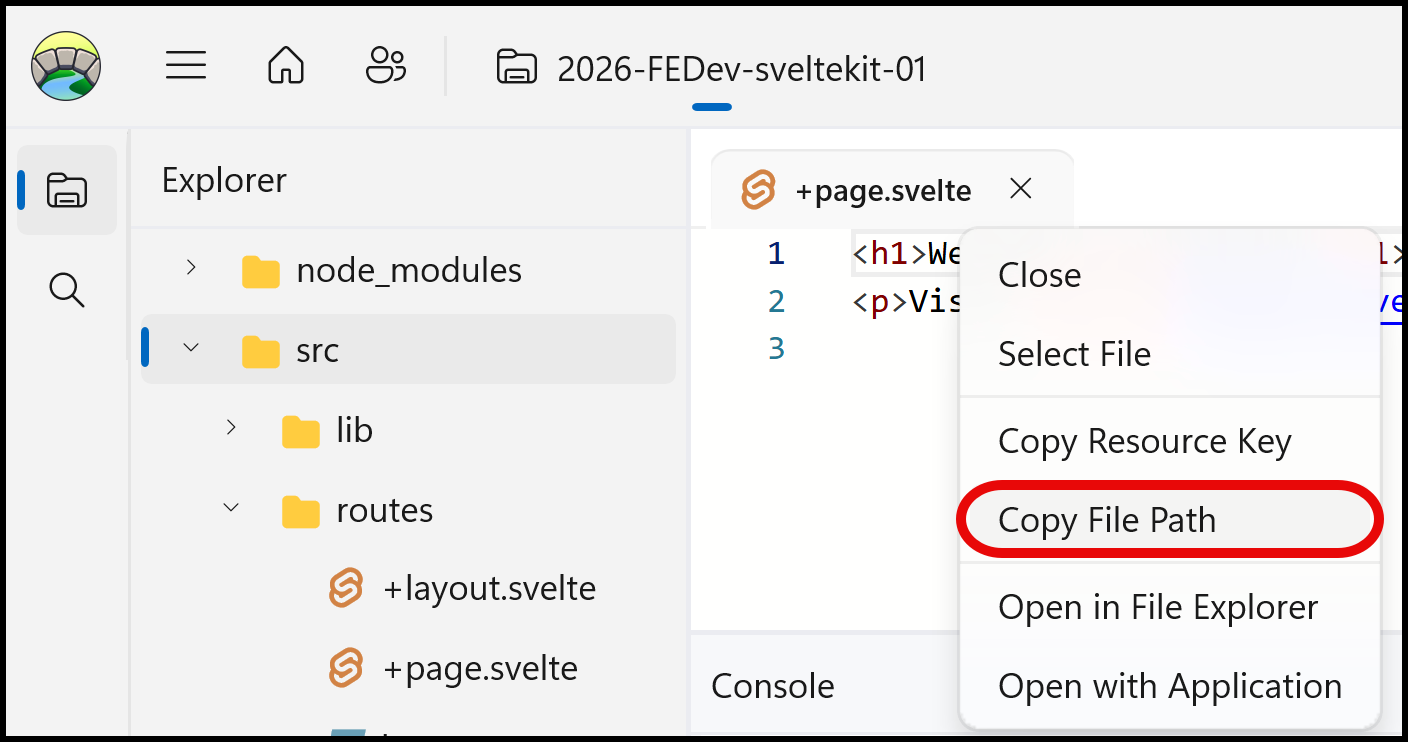This screenshot has height=742, width=1408.
Task: Click the app logo icon
Action: pos(66,66)
